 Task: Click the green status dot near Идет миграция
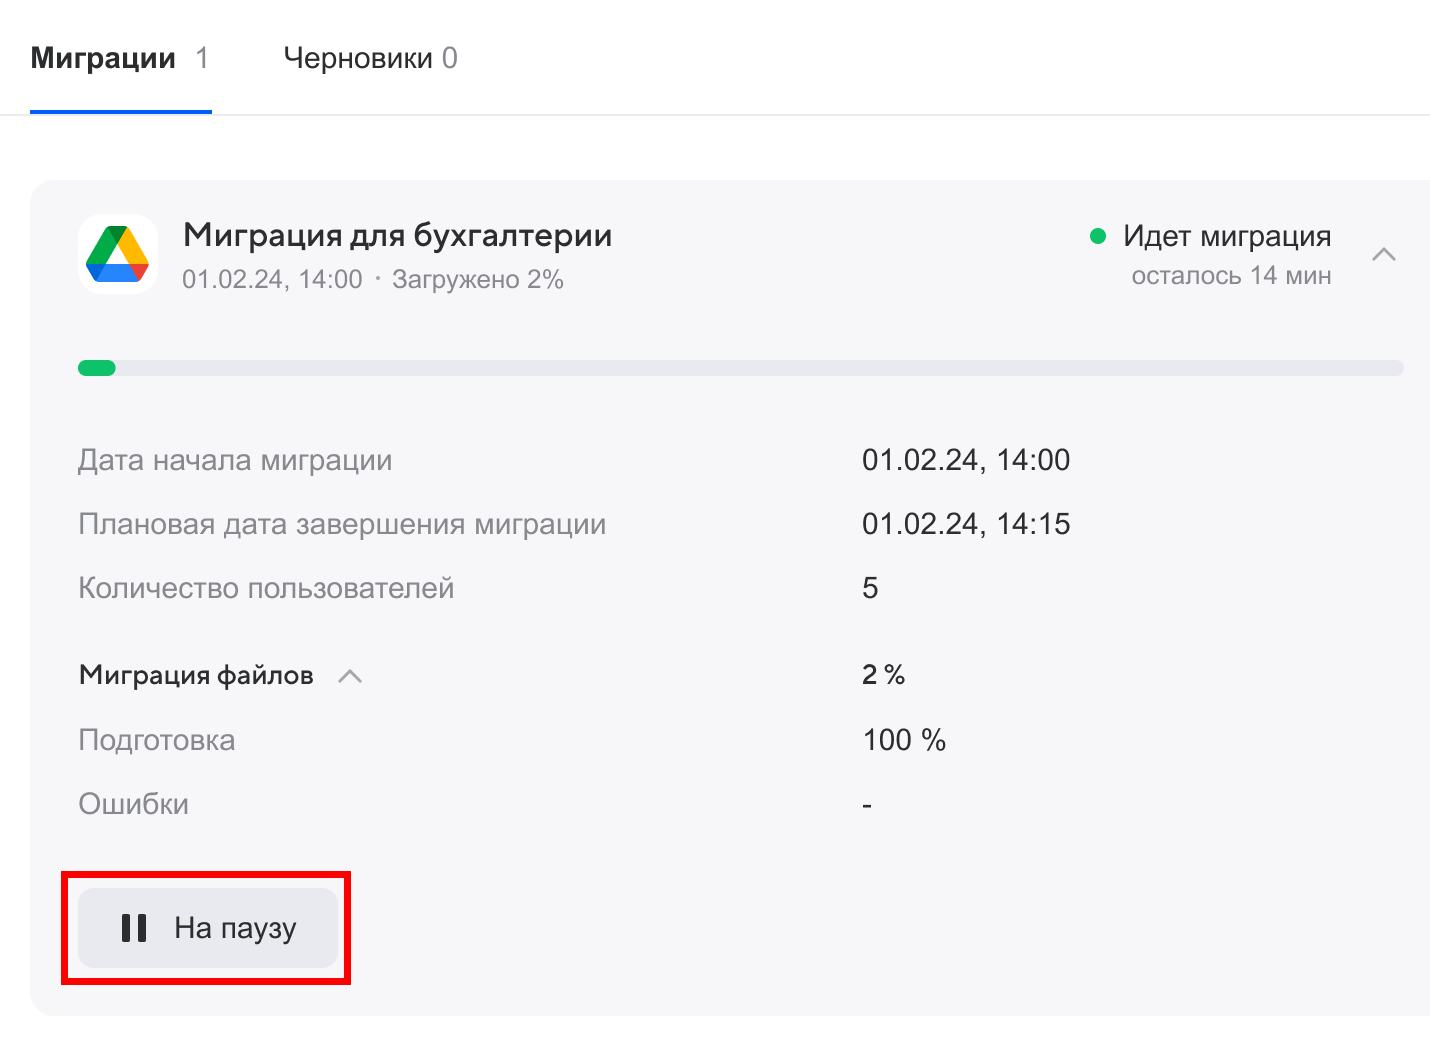click(1097, 236)
